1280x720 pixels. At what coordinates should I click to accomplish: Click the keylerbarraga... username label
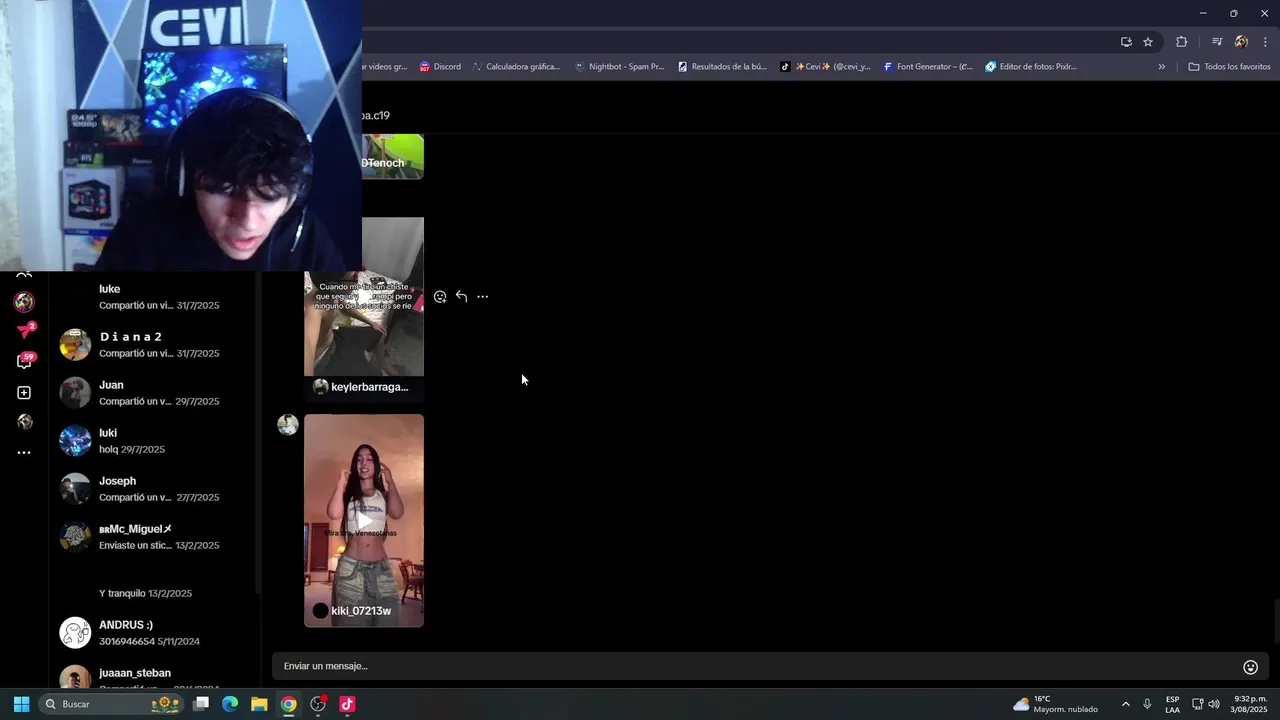[x=370, y=387]
